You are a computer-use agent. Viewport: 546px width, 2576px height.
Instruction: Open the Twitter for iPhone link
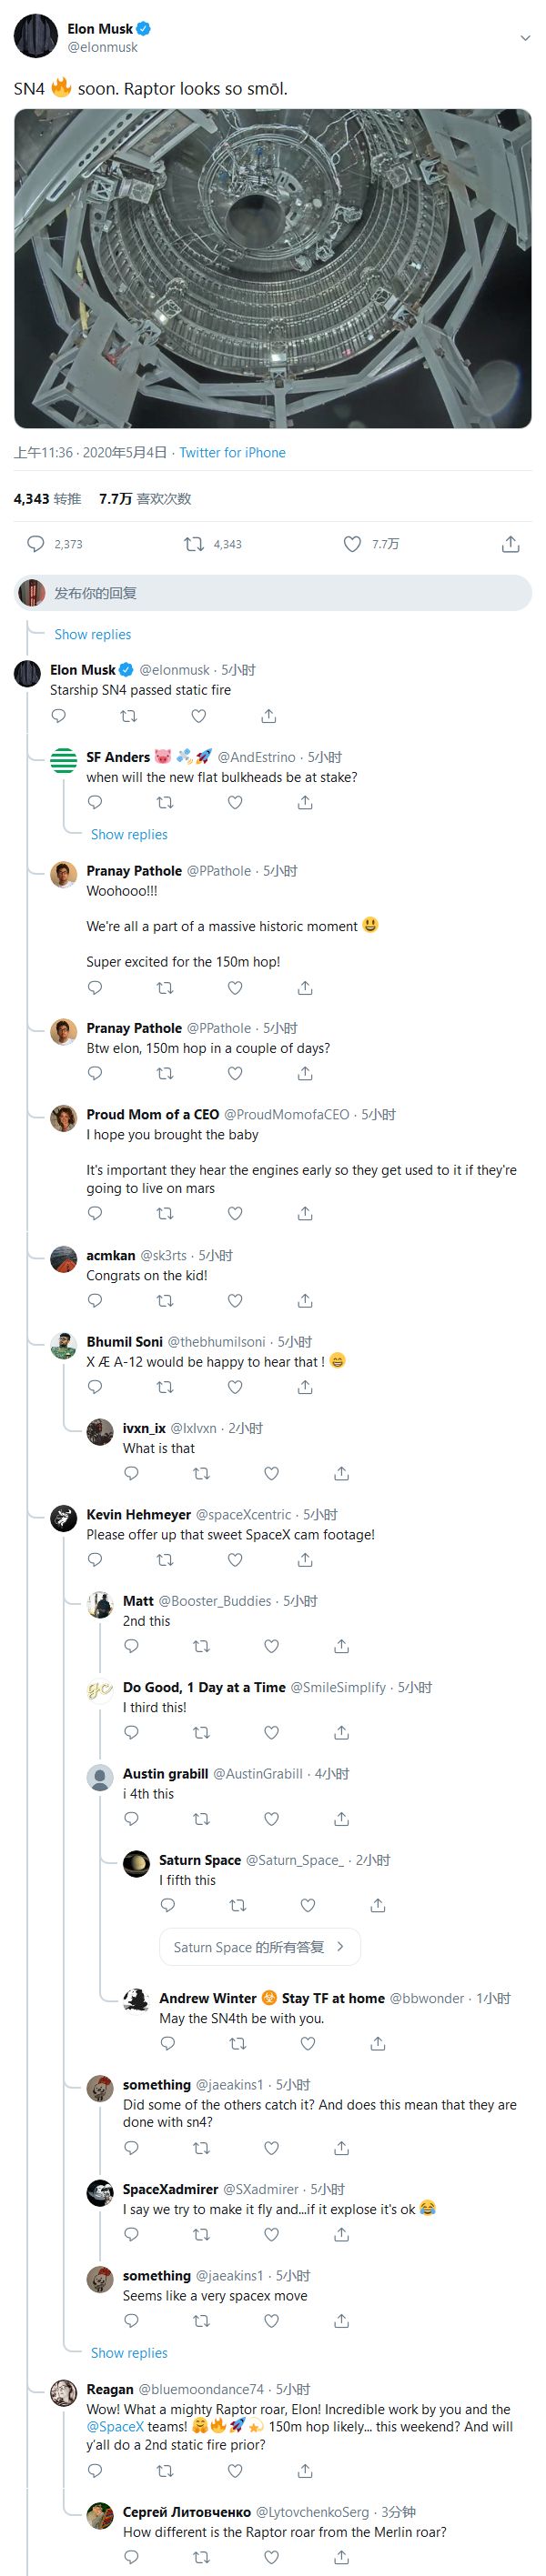232,452
